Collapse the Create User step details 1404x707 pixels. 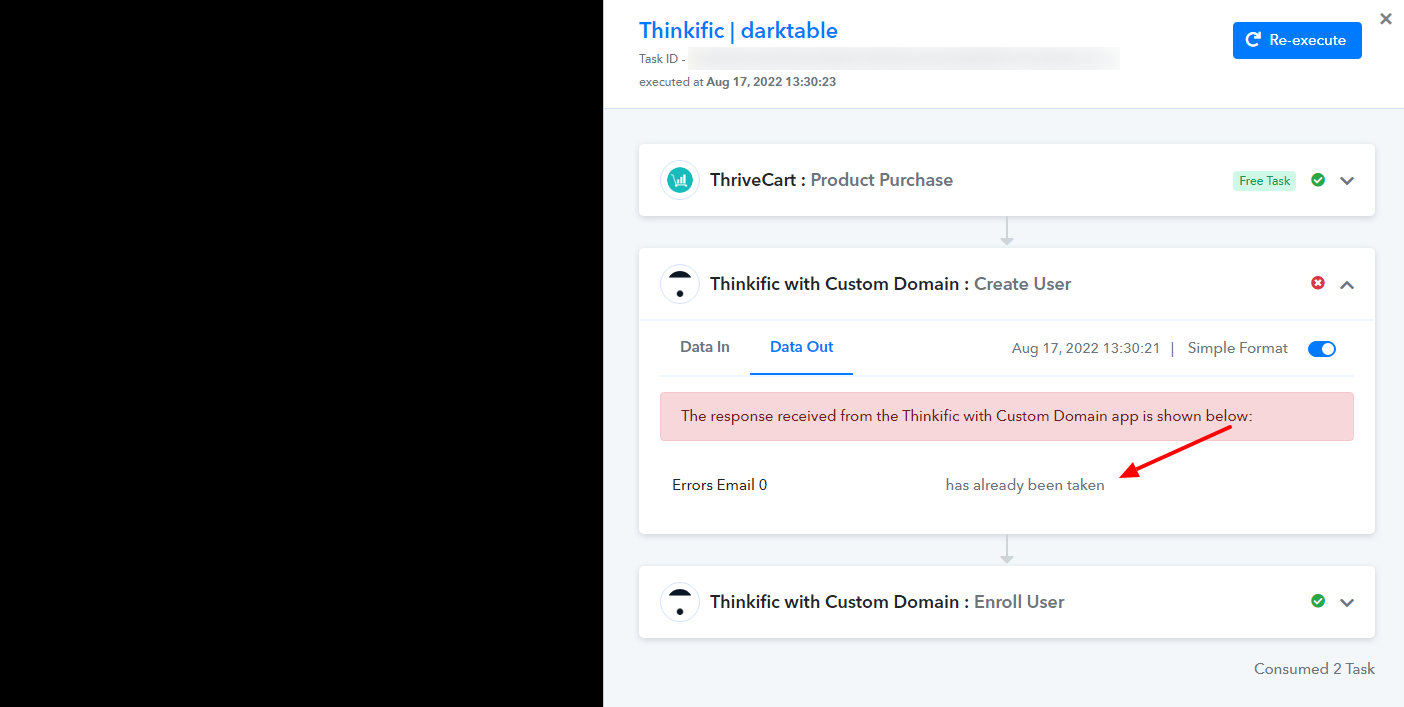point(1347,285)
